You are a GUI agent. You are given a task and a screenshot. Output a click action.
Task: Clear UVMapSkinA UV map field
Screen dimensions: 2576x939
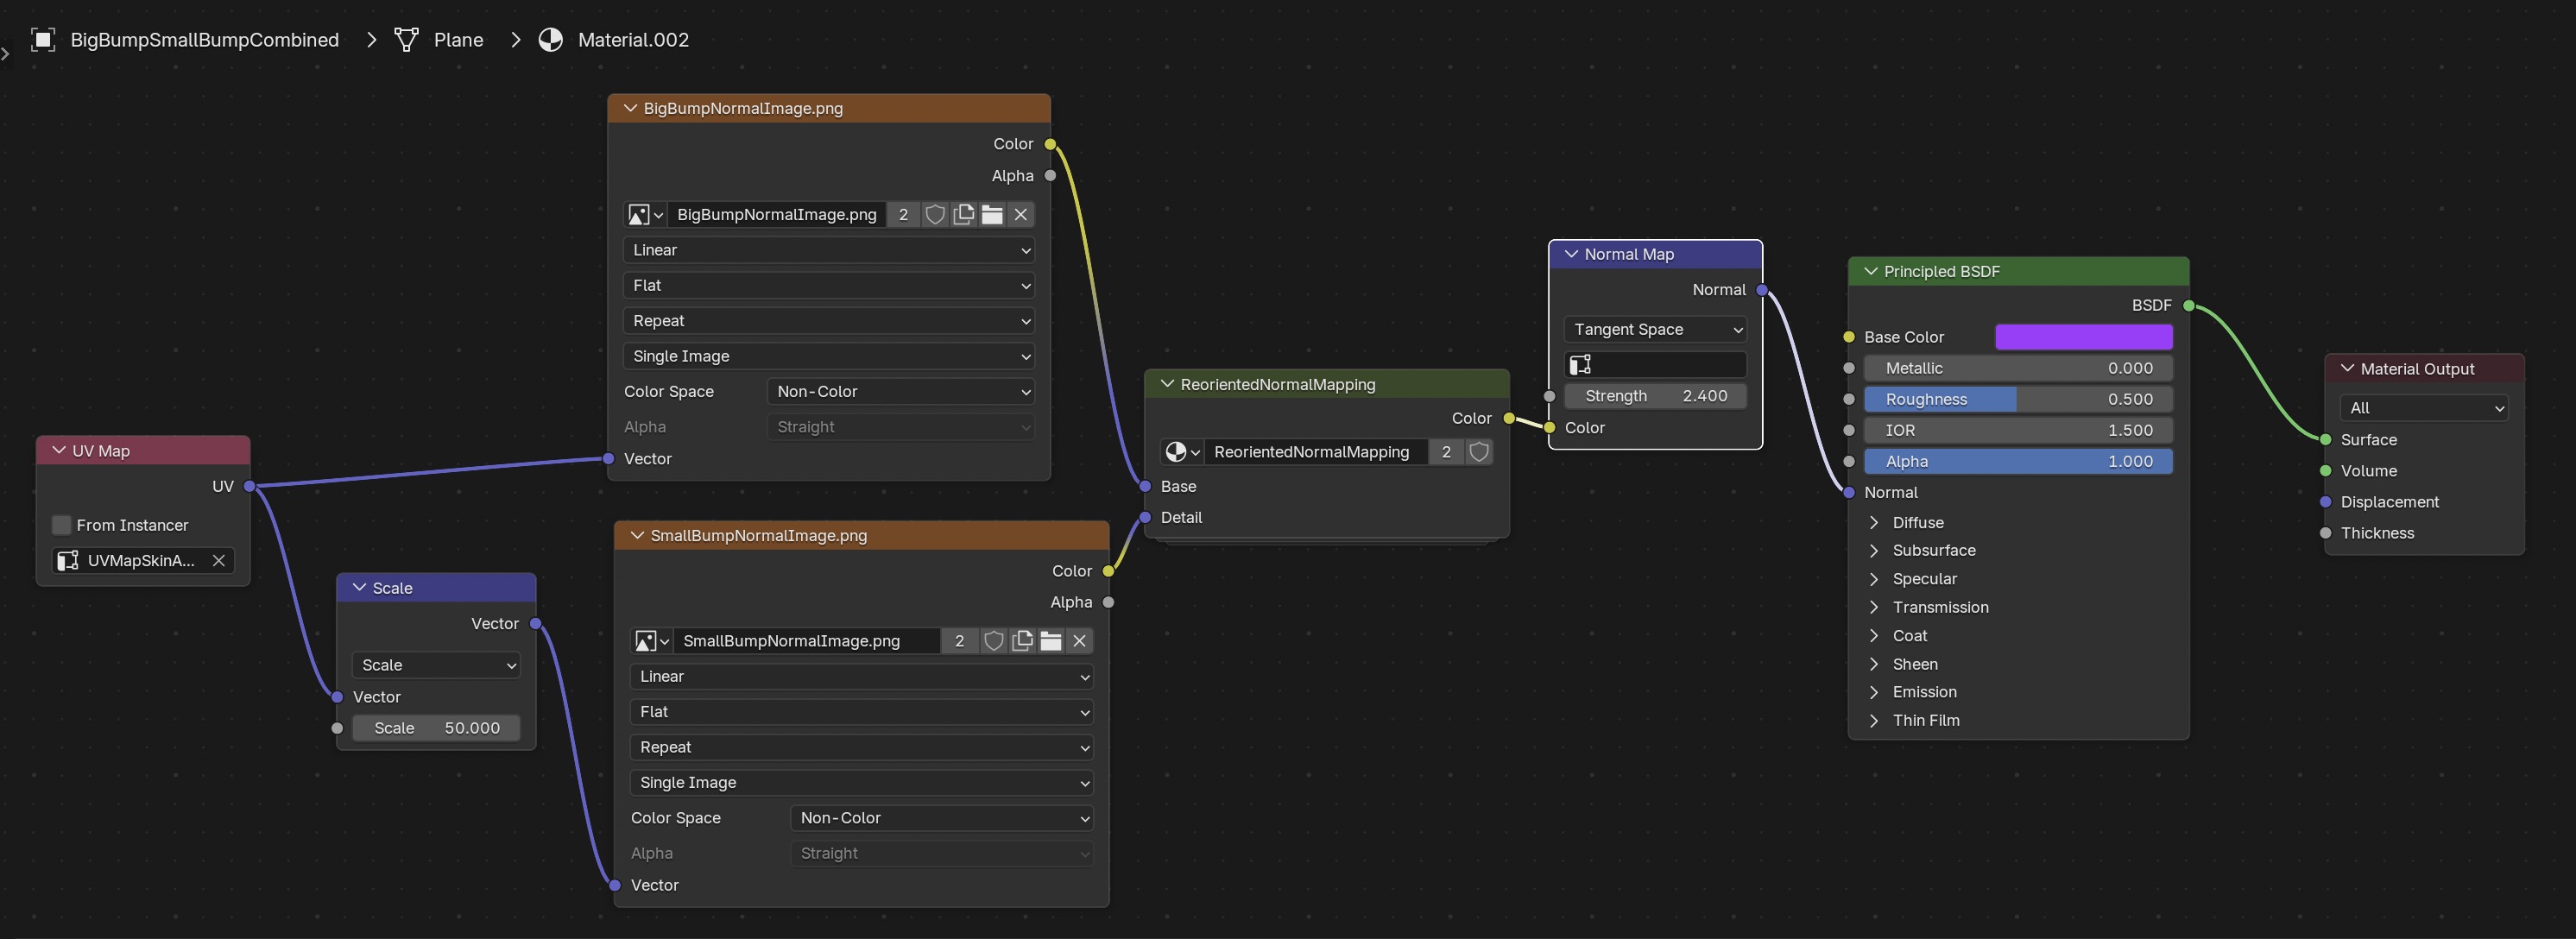pos(218,561)
